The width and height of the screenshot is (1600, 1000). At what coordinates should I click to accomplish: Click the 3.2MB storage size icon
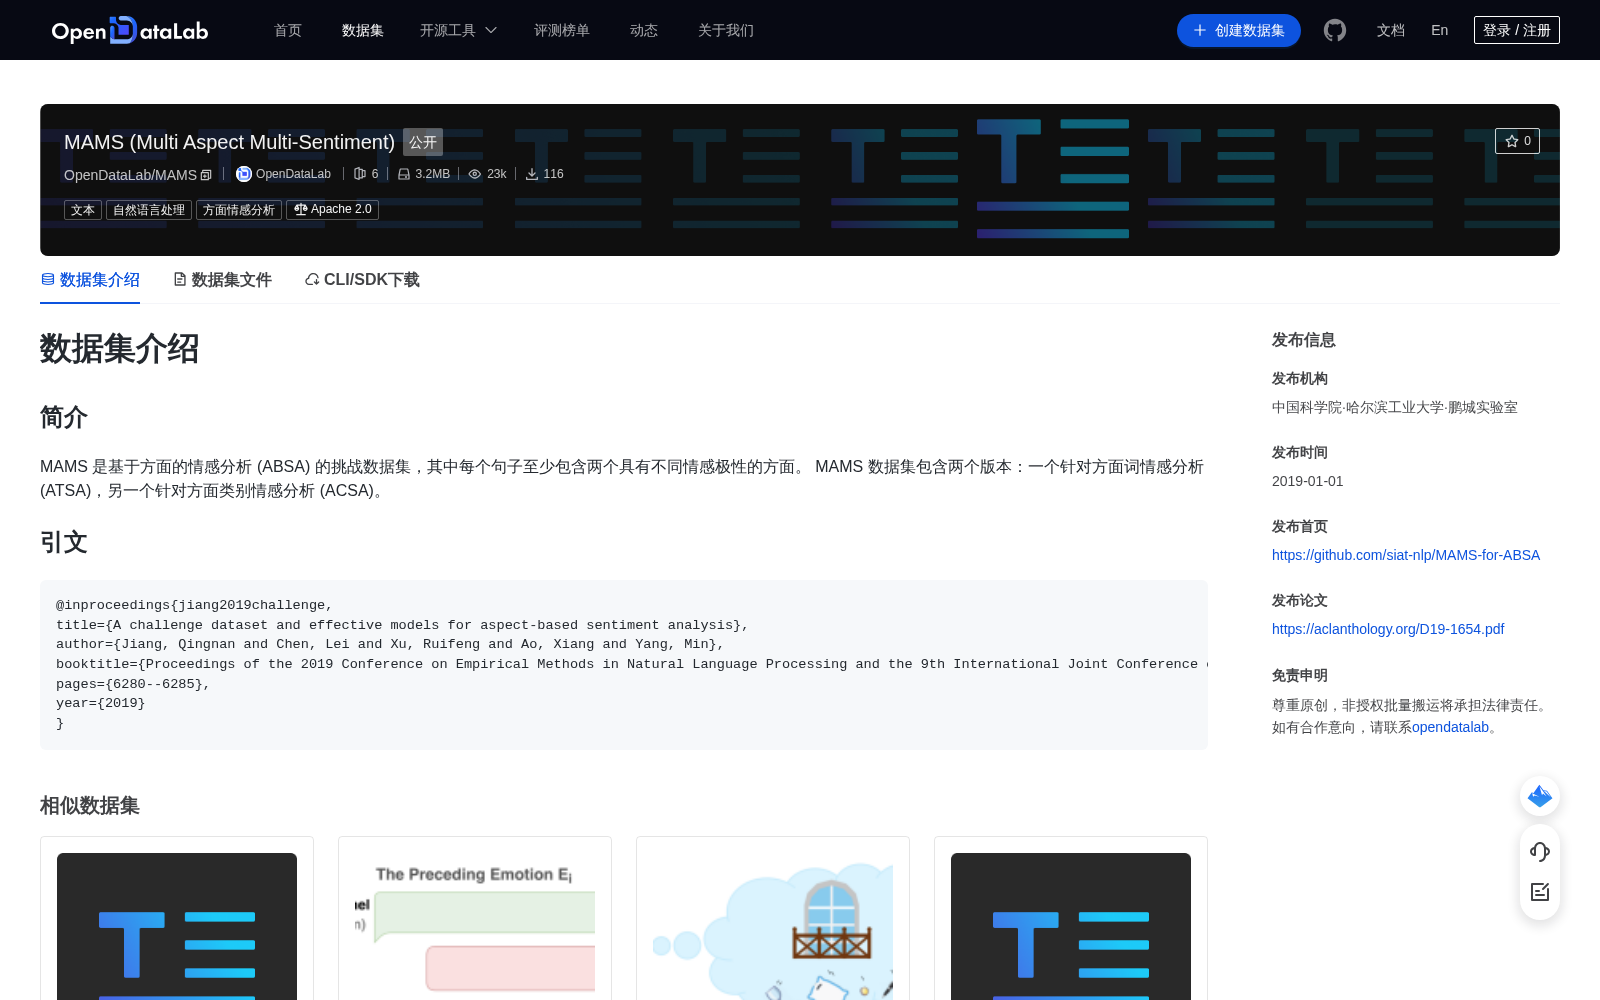404,174
